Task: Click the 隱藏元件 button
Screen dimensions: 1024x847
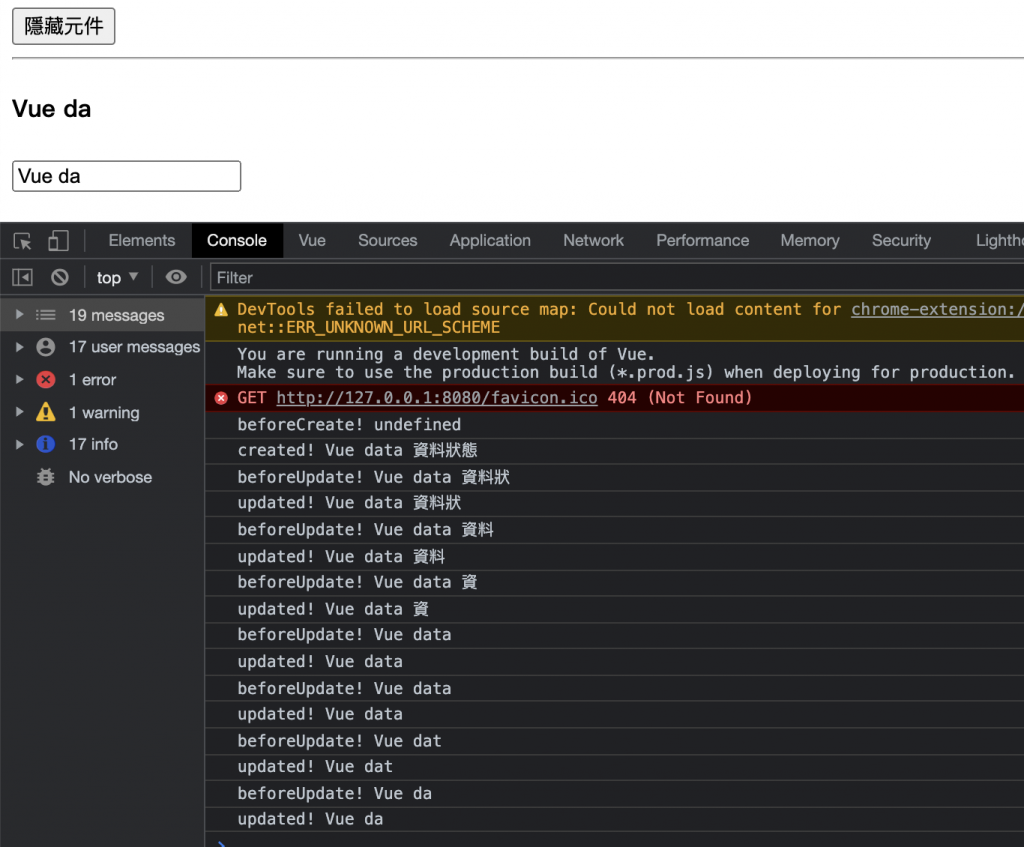Action: [63, 26]
